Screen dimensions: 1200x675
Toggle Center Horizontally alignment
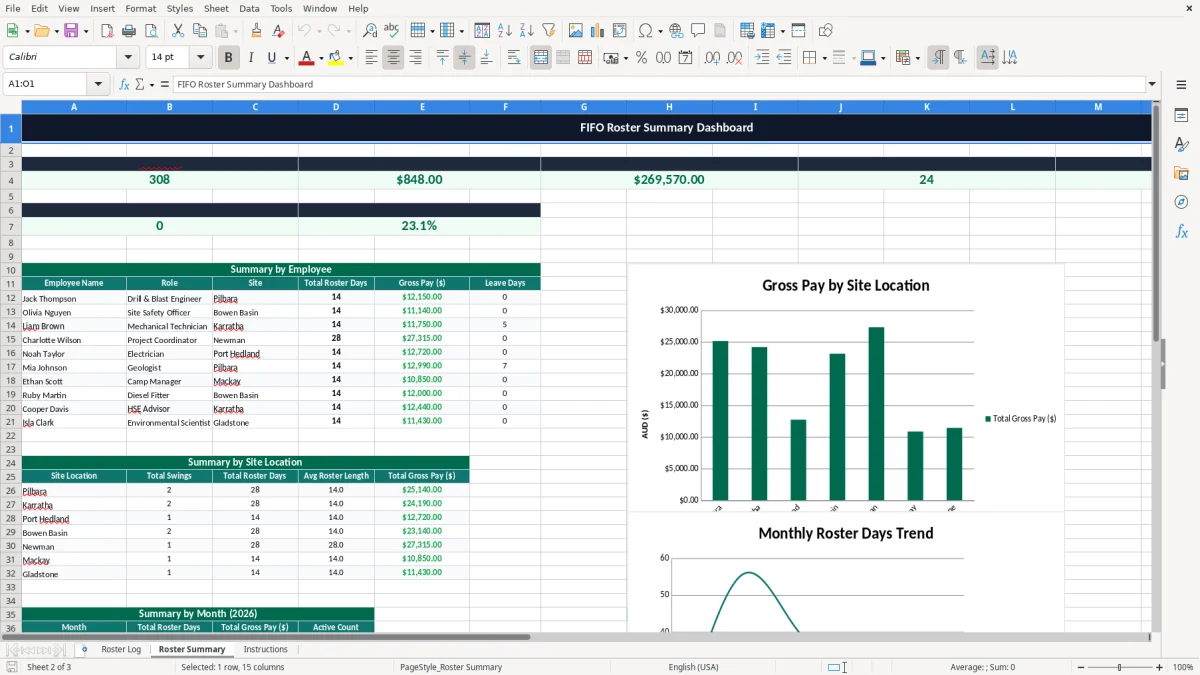pos(393,58)
